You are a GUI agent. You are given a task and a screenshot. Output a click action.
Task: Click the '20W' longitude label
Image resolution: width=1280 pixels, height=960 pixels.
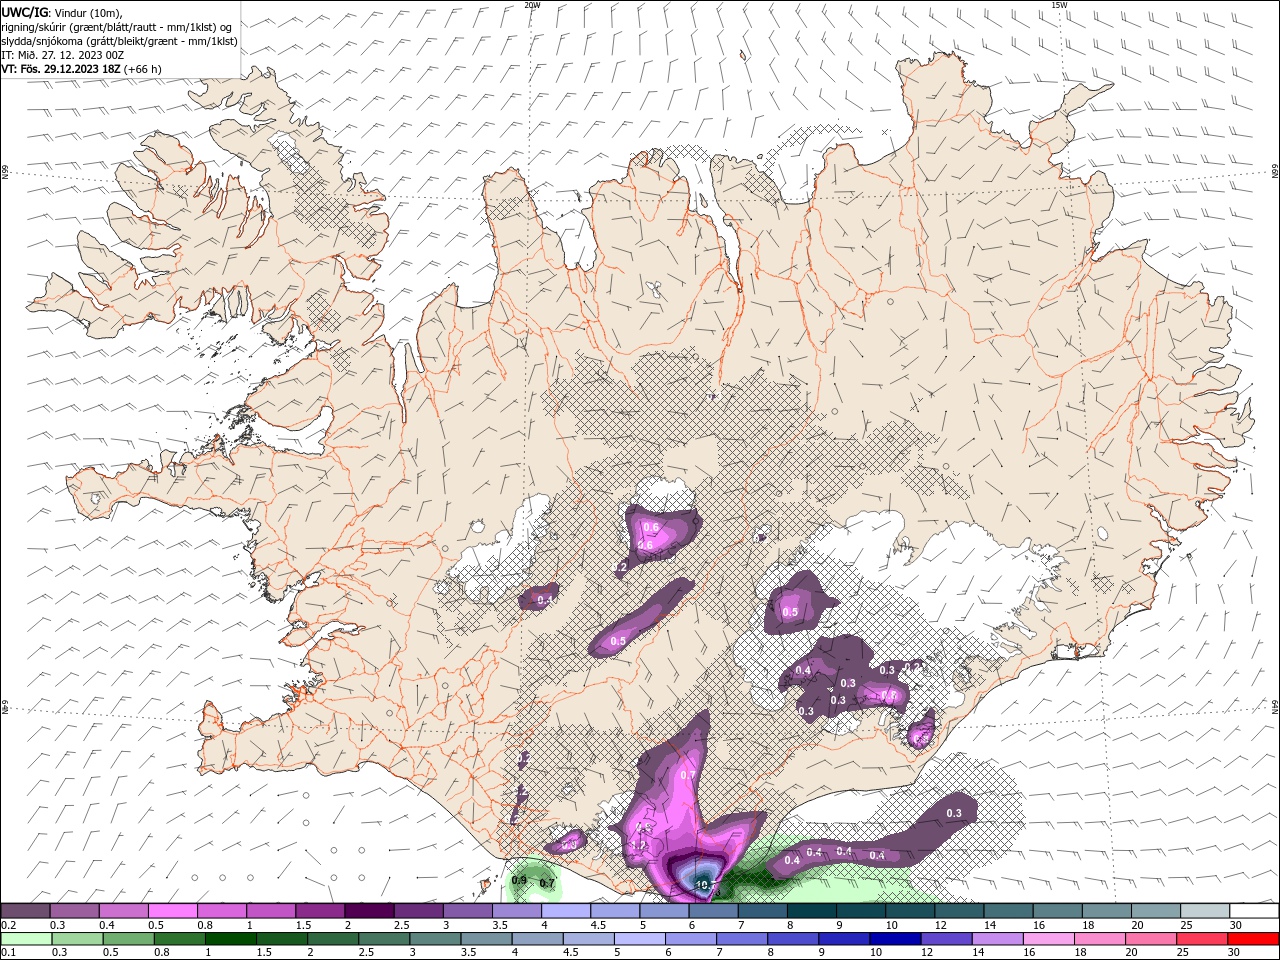[532, 5]
